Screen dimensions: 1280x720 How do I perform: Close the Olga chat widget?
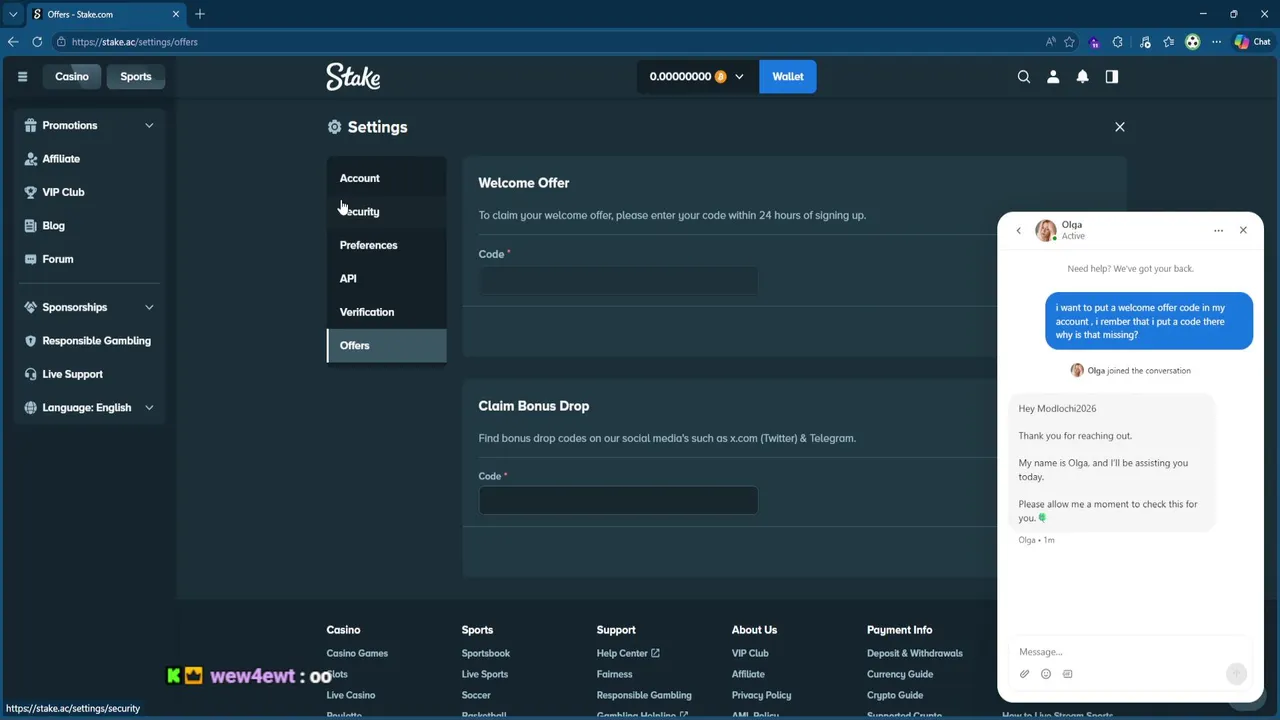pos(1243,230)
